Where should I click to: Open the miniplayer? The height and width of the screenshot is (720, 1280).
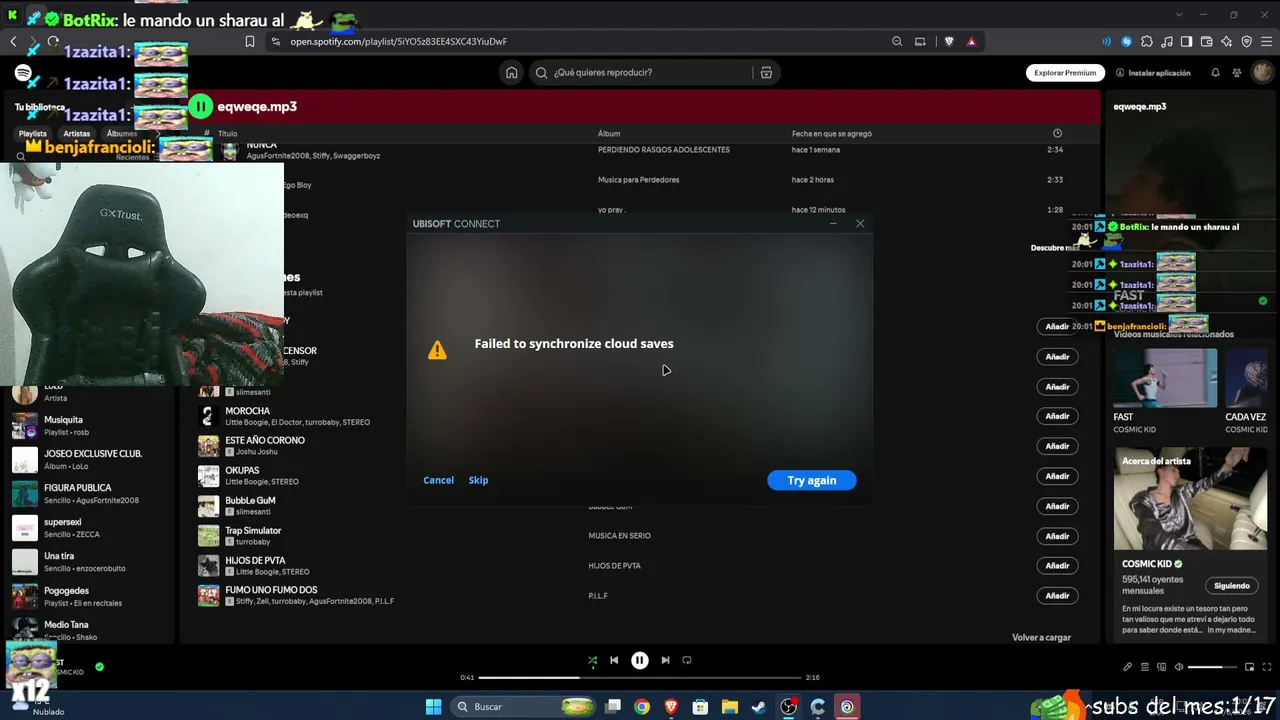pyautogui.click(x=1249, y=667)
